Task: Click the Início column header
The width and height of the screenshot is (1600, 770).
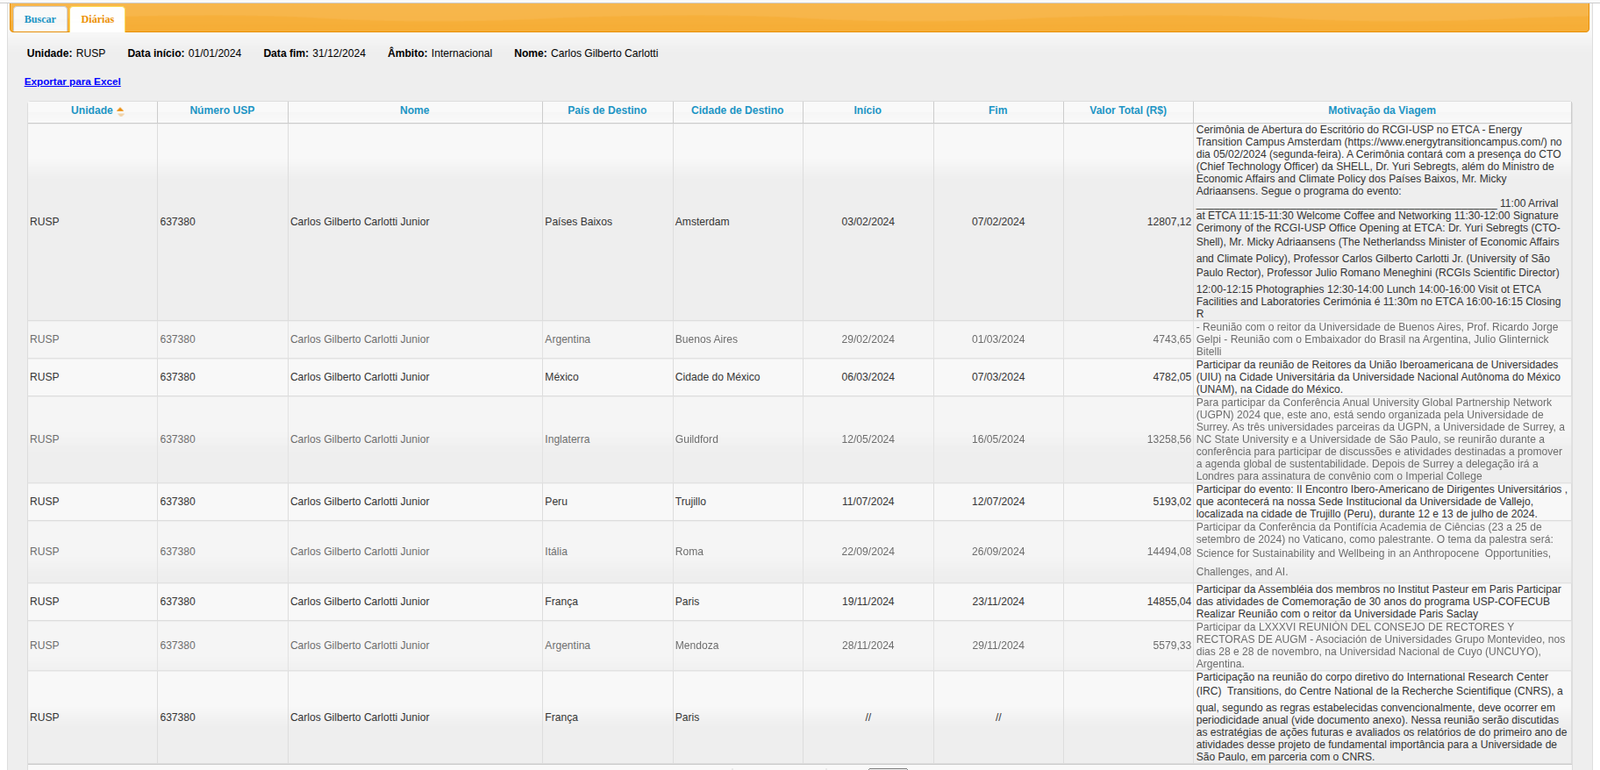Action: pyautogui.click(x=867, y=110)
